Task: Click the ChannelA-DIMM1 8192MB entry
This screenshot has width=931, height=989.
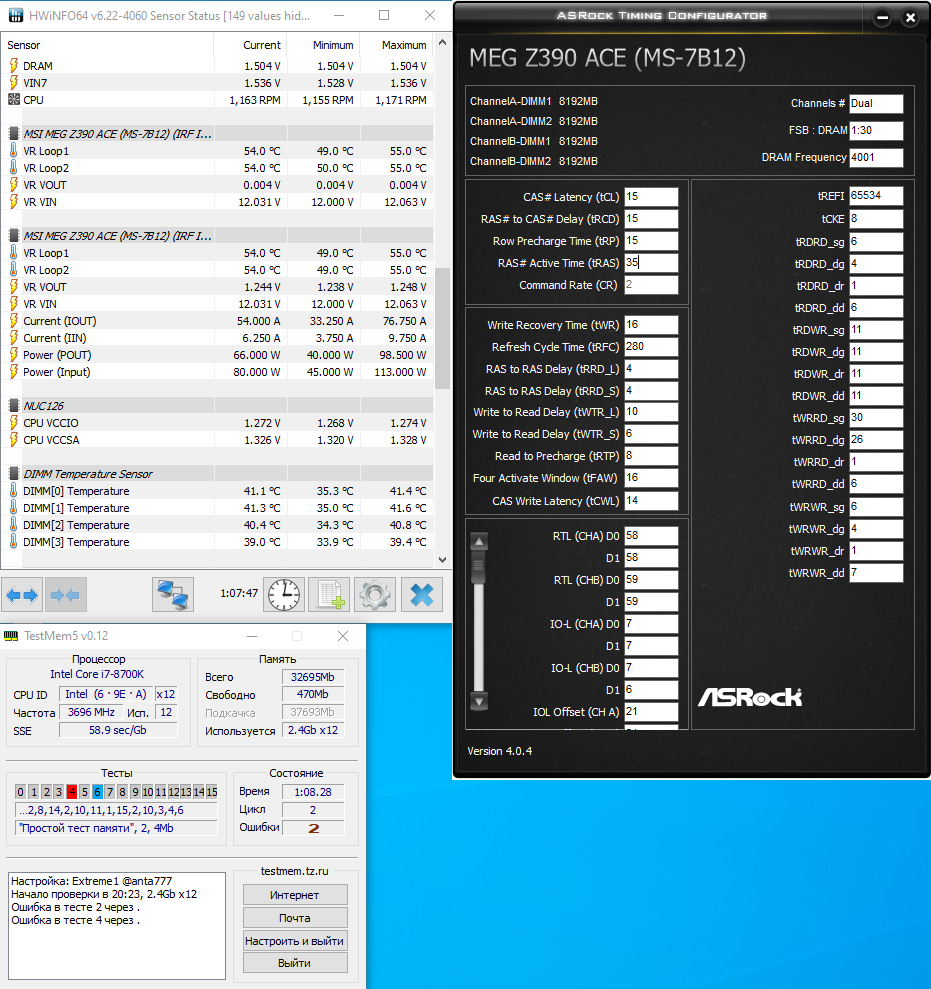Action: coord(534,101)
